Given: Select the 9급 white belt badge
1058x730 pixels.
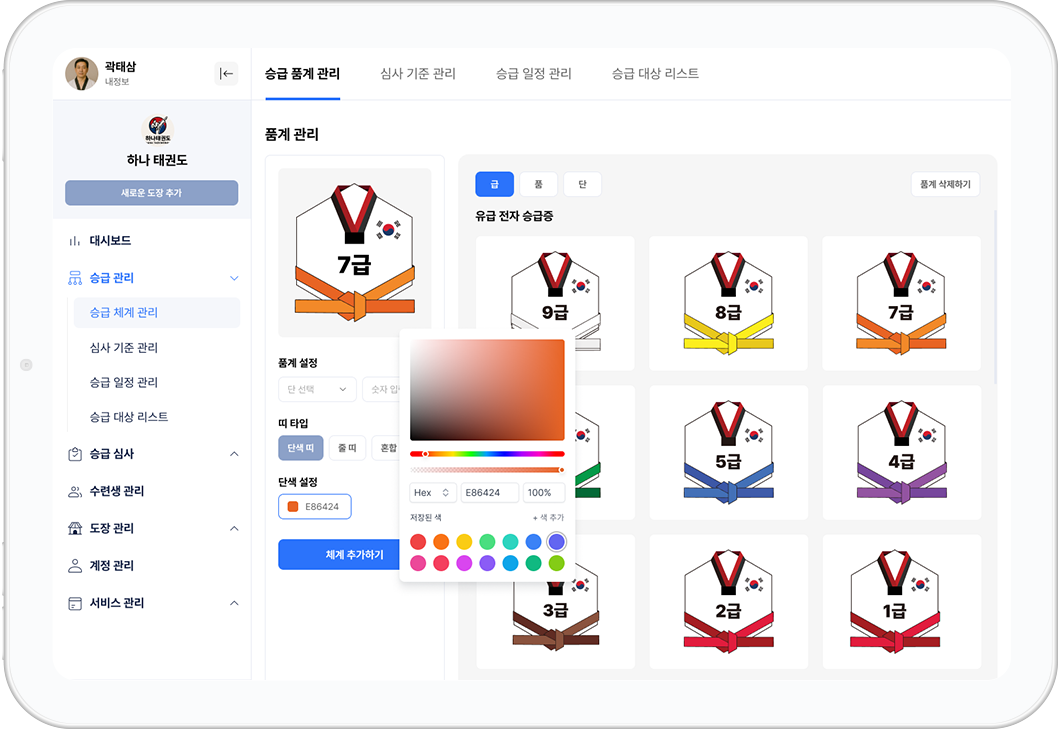Looking at the screenshot, I should (x=555, y=303).
